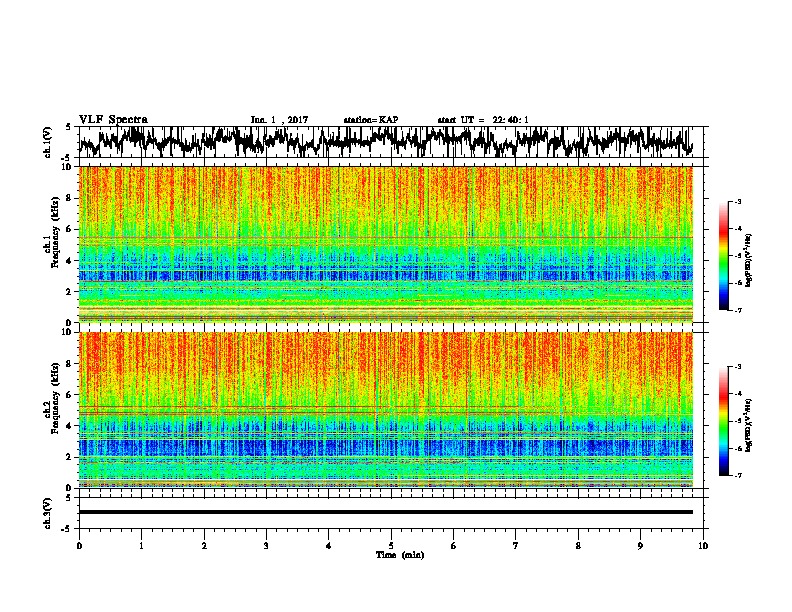Click the "start UT = 22:40:1" text
The image size is (792, 612).
(x=483, y=120)
